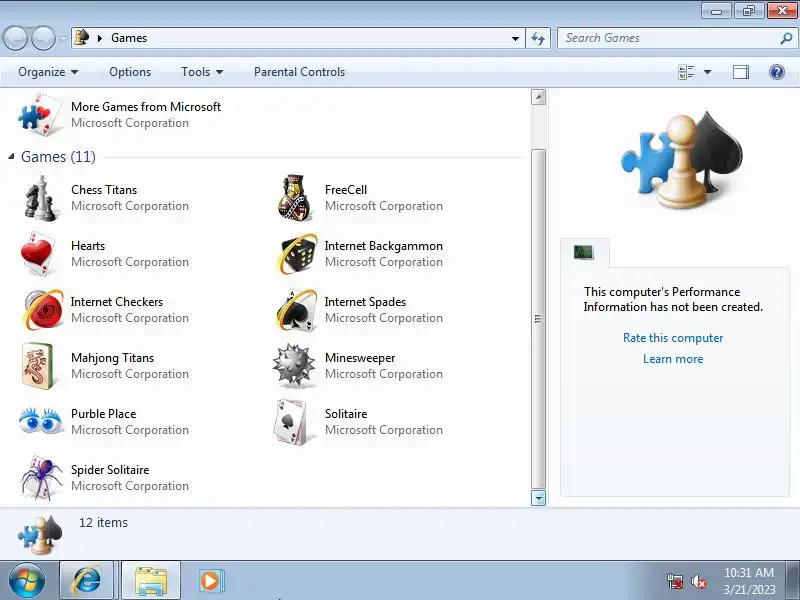Viewport: 800px width, 600px height.
Task: Click Rate this computer link
Action: click(673, 338)
